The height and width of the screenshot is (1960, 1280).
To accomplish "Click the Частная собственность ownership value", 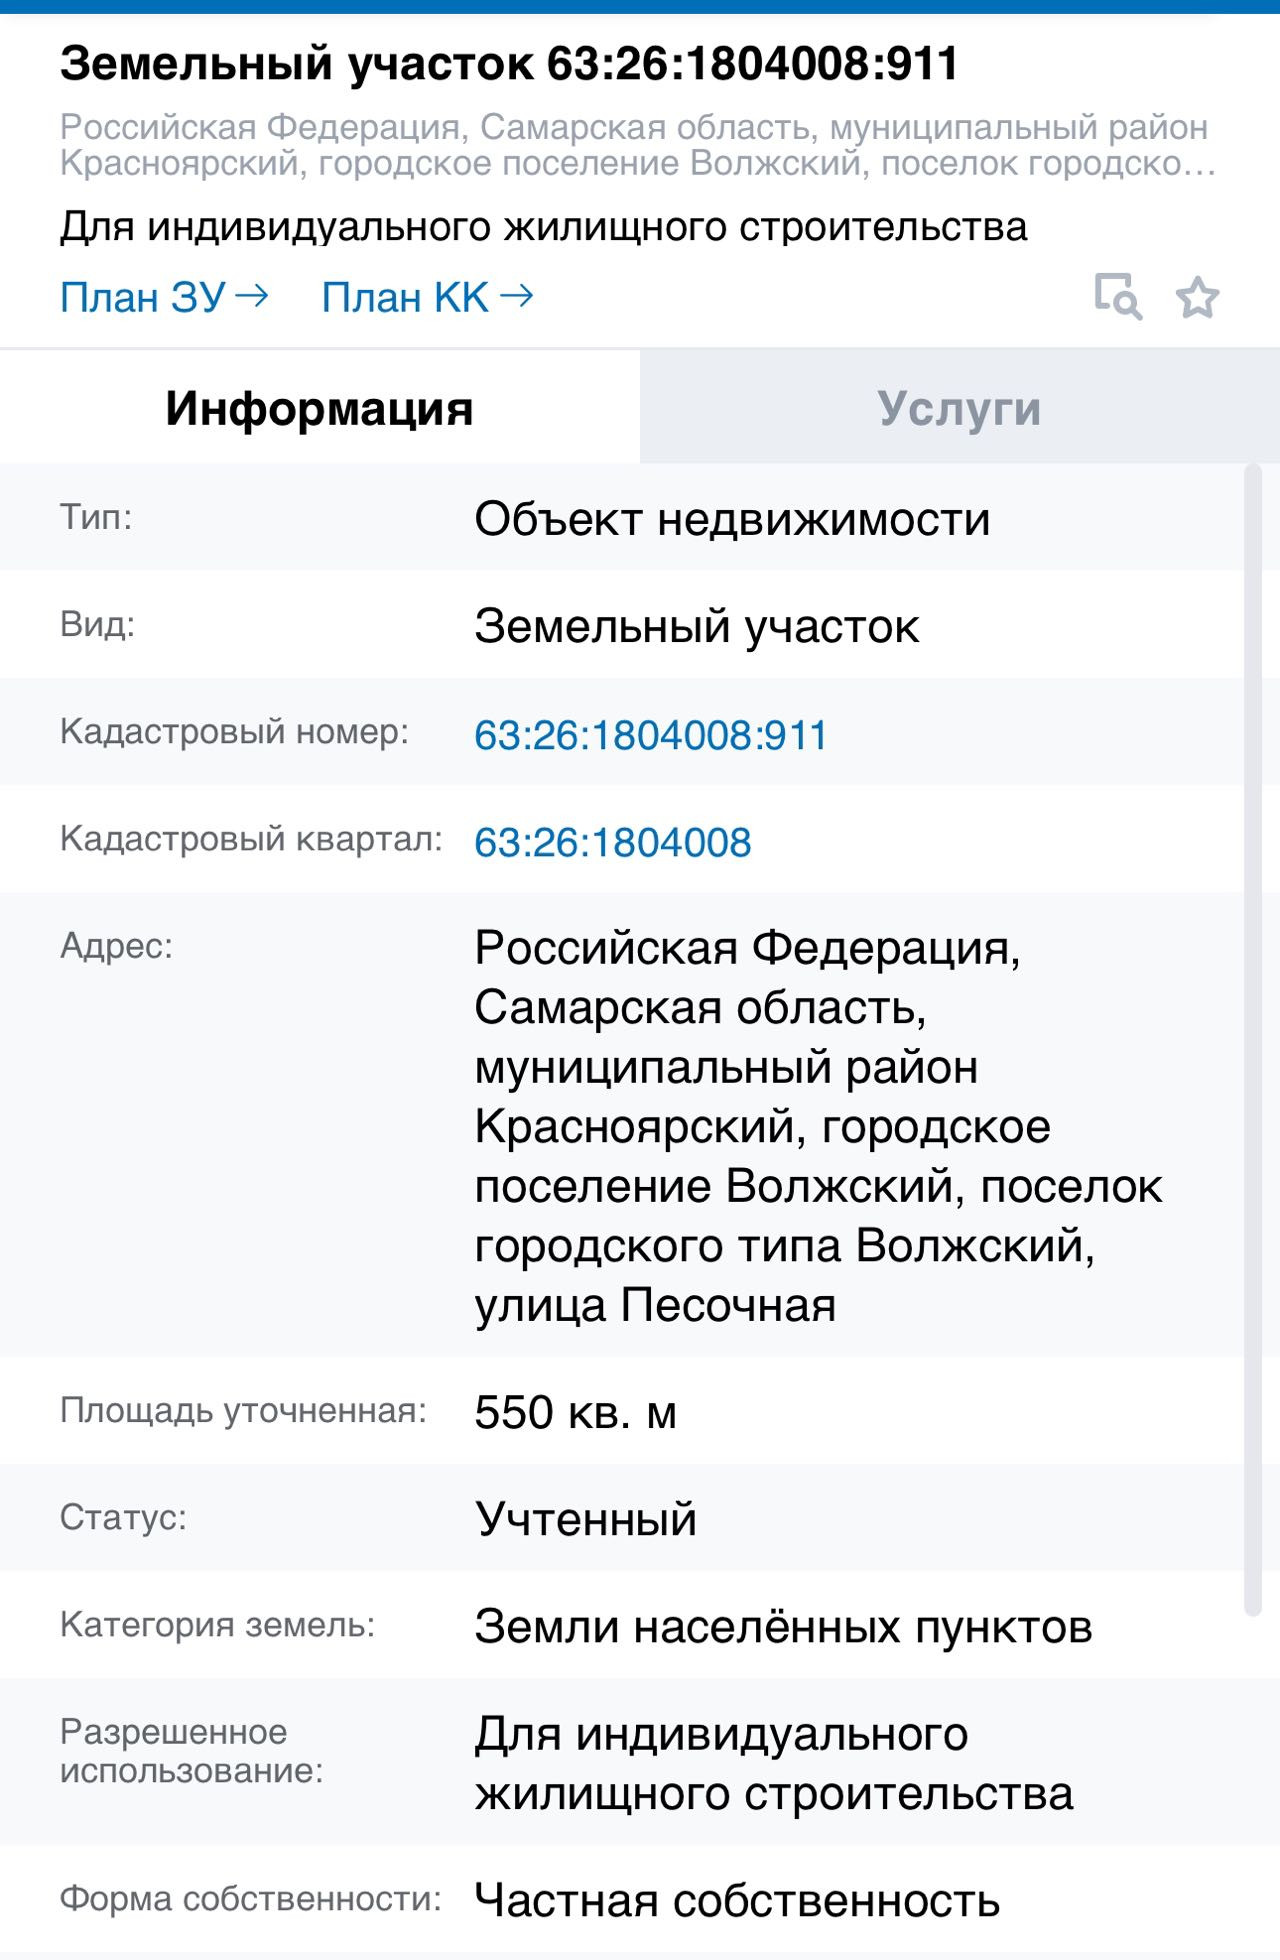I will pos(736,1900).
